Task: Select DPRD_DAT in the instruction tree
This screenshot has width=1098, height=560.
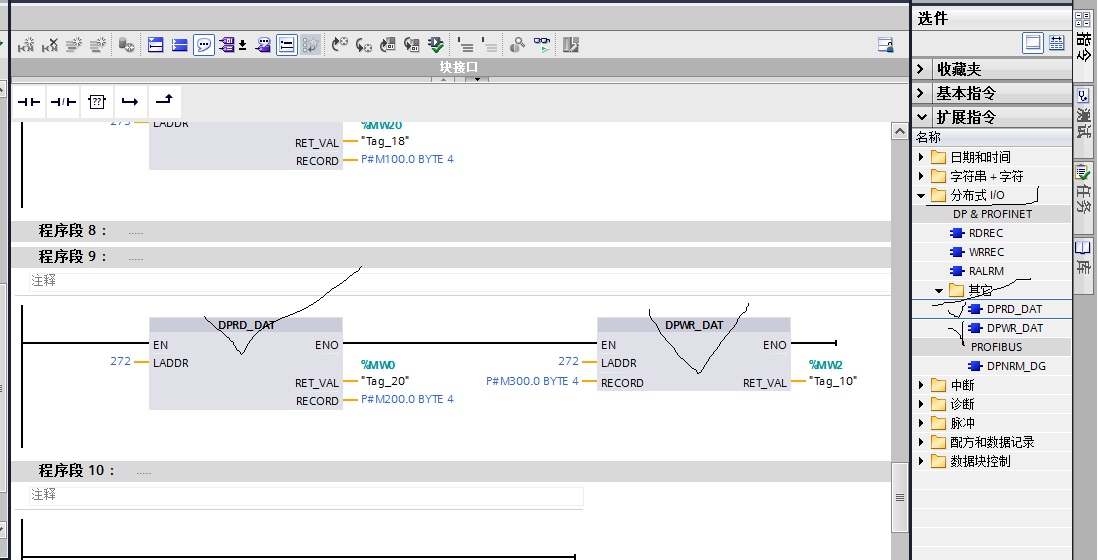Action: (x=1014, y=309)
